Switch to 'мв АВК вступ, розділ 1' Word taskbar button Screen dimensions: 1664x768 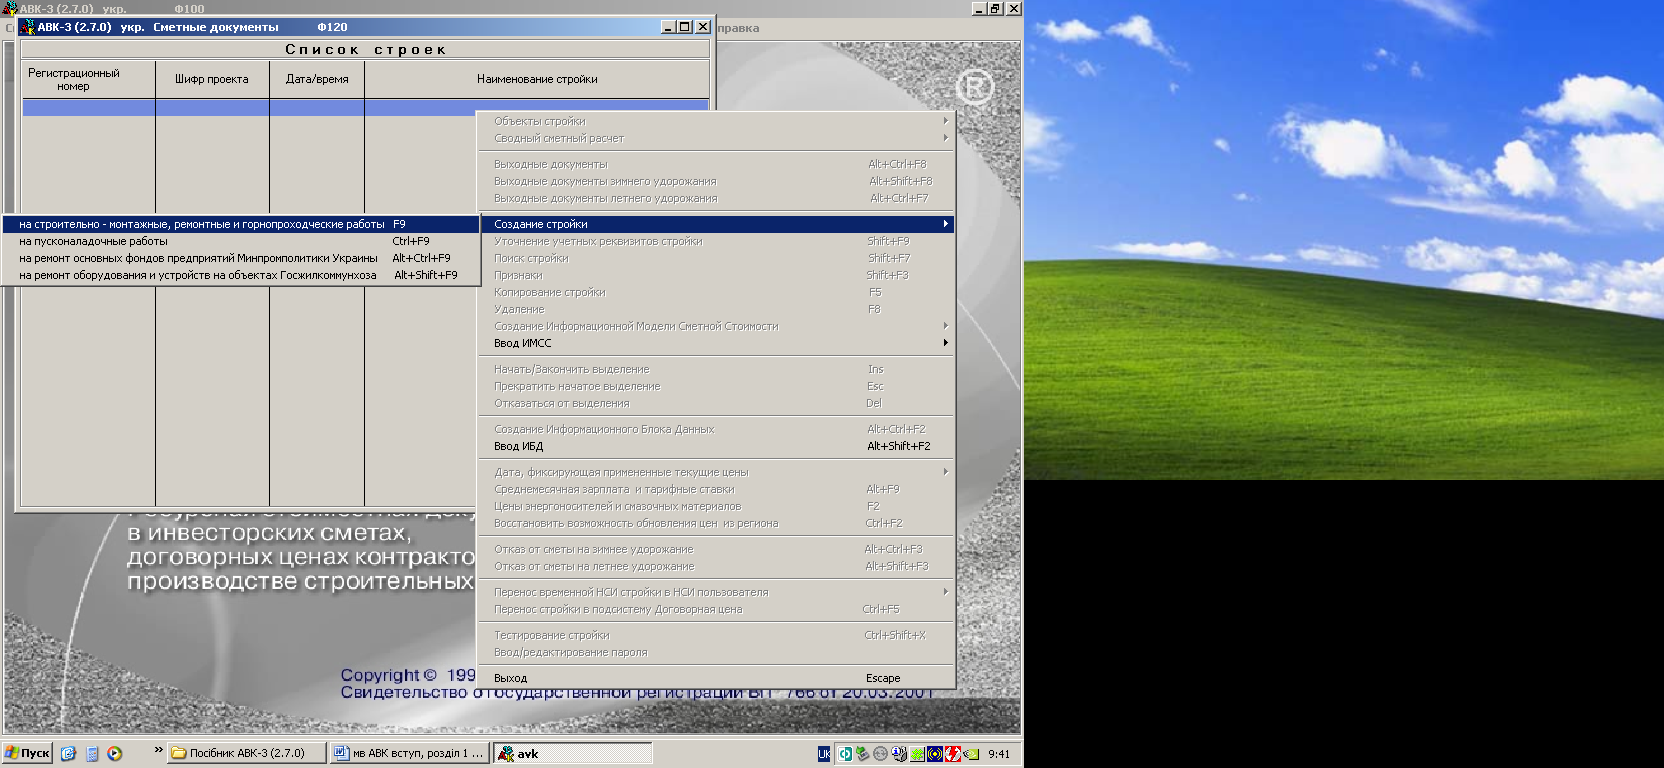point(410,753)
